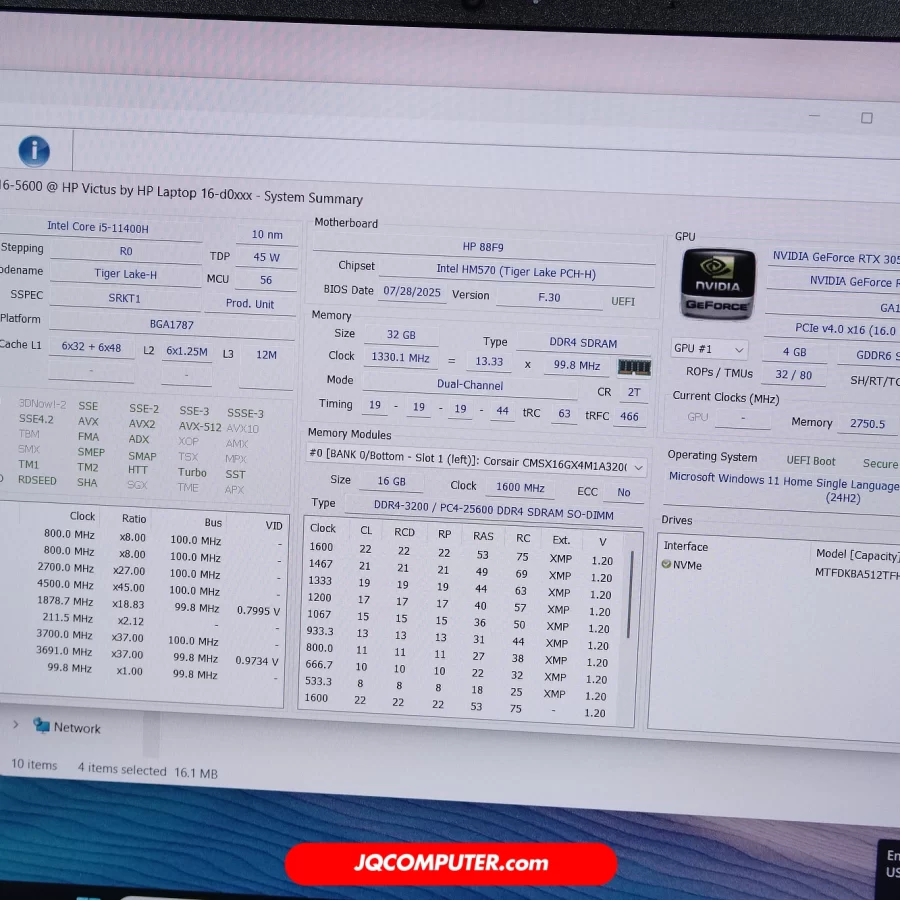Click the blue info icon
Image resolution: width=900 pixels, height=900 pixels.
pyautogui.click(x=33, y=151)
